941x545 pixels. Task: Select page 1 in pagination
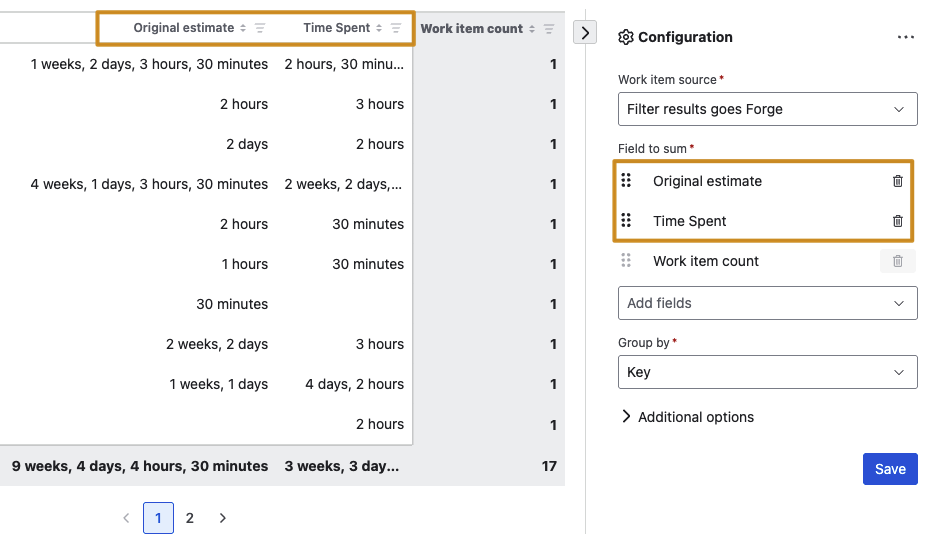click(158, 518)
